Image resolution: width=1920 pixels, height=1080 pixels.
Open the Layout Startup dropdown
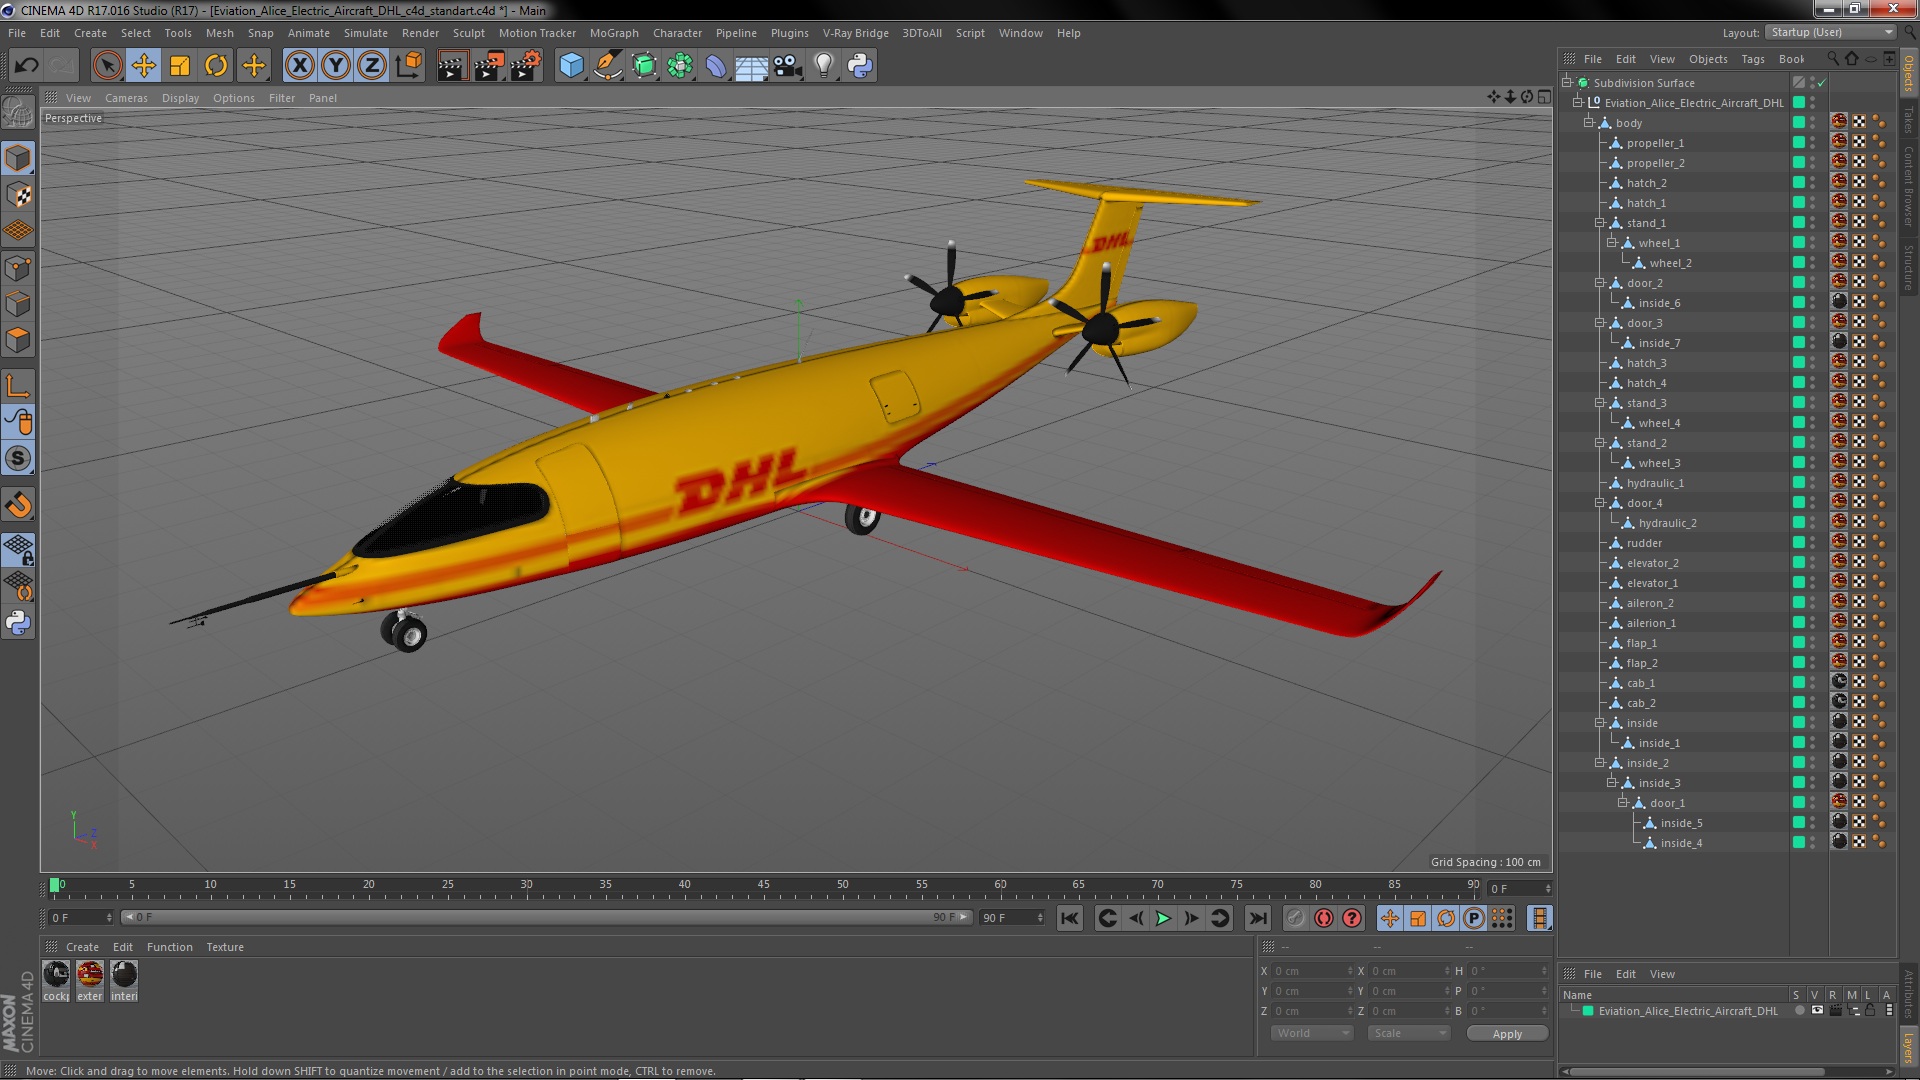pos(1830,32)
